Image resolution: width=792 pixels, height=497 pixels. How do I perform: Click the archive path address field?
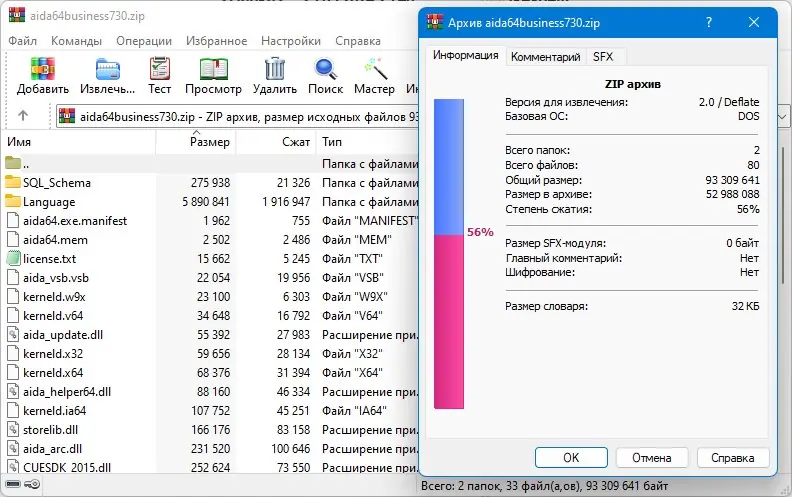coord(237,117)
